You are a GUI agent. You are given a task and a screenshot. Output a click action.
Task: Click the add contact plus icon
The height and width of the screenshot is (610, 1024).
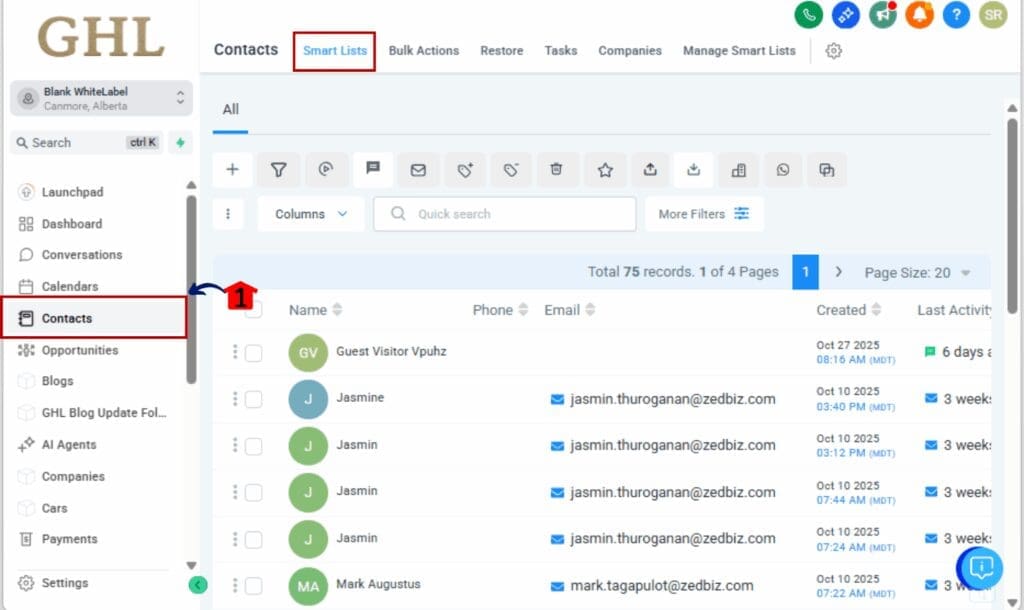(x=232, y=170)
